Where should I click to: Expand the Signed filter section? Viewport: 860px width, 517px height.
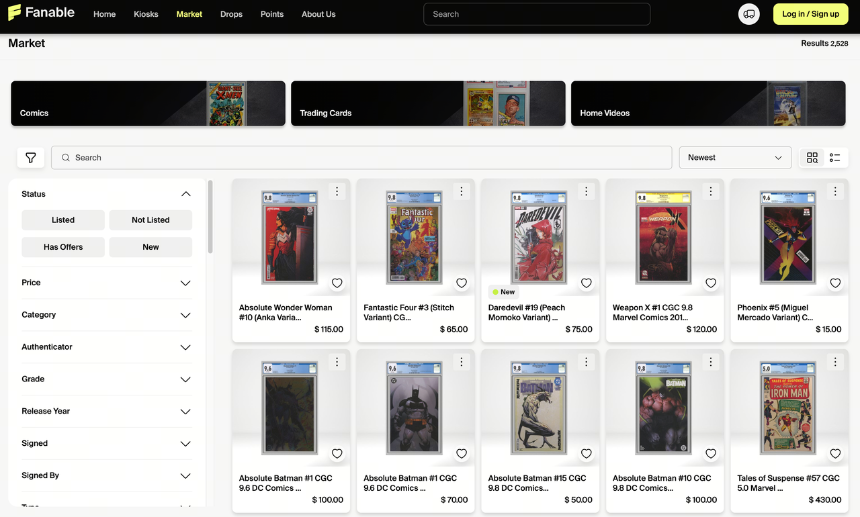click(106, 443)
